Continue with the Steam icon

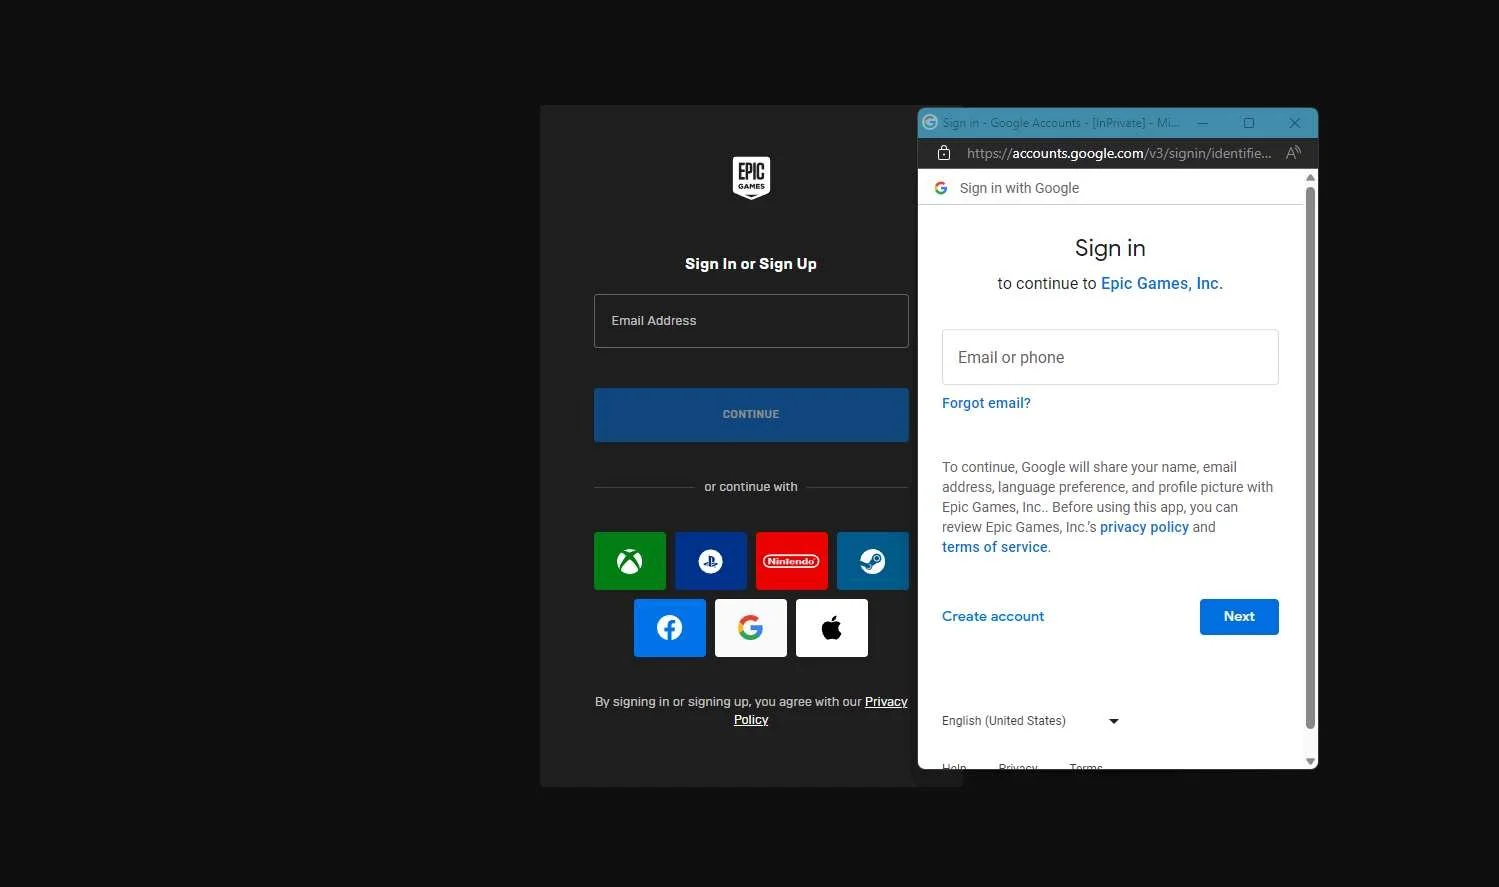873,561
